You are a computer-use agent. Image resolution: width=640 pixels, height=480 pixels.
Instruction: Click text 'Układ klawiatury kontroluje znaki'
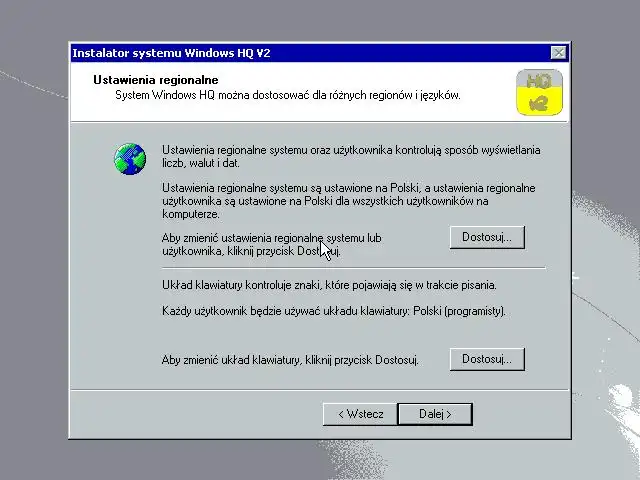241,285
